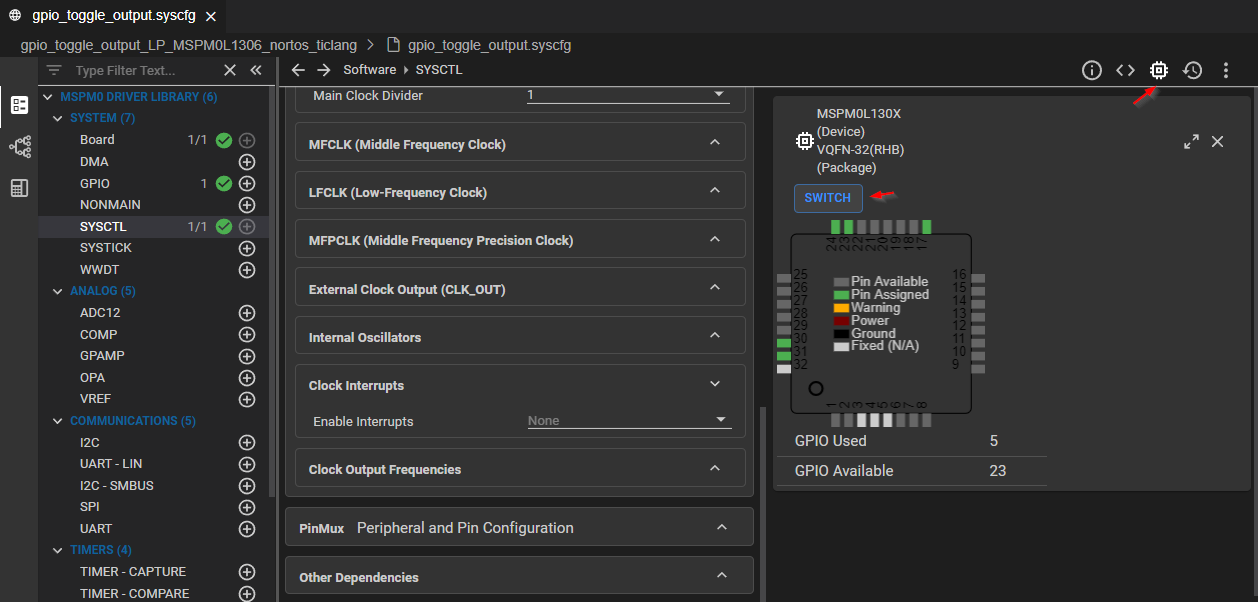
Task: Select the gpio_toggle_output.syscfg tab
Action: (113, 16)
